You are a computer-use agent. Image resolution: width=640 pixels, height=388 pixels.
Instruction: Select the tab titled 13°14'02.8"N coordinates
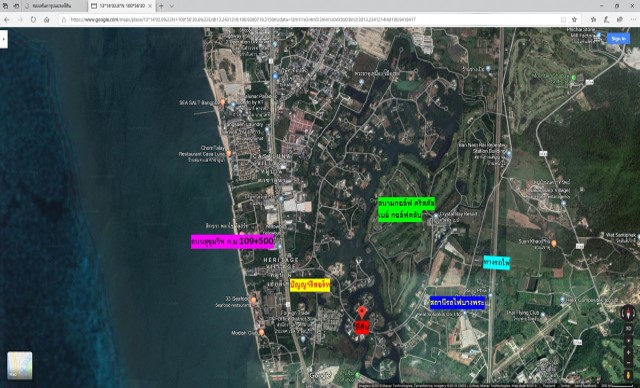click(122, 6)
